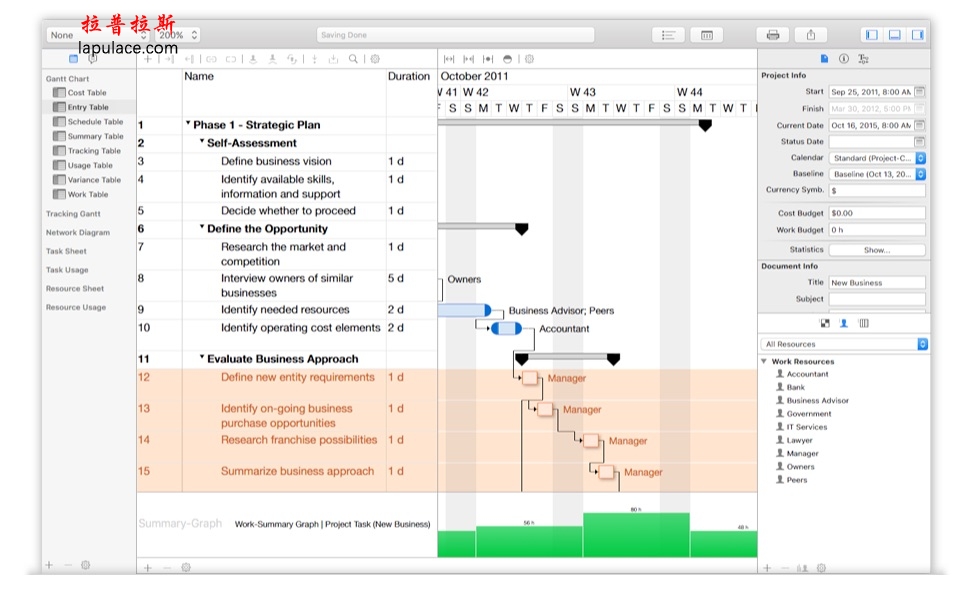Image resolution: width=973 pixels, height=615 pixels.
Task: Click gear icon below the summary graph
Action: (186, 567)
